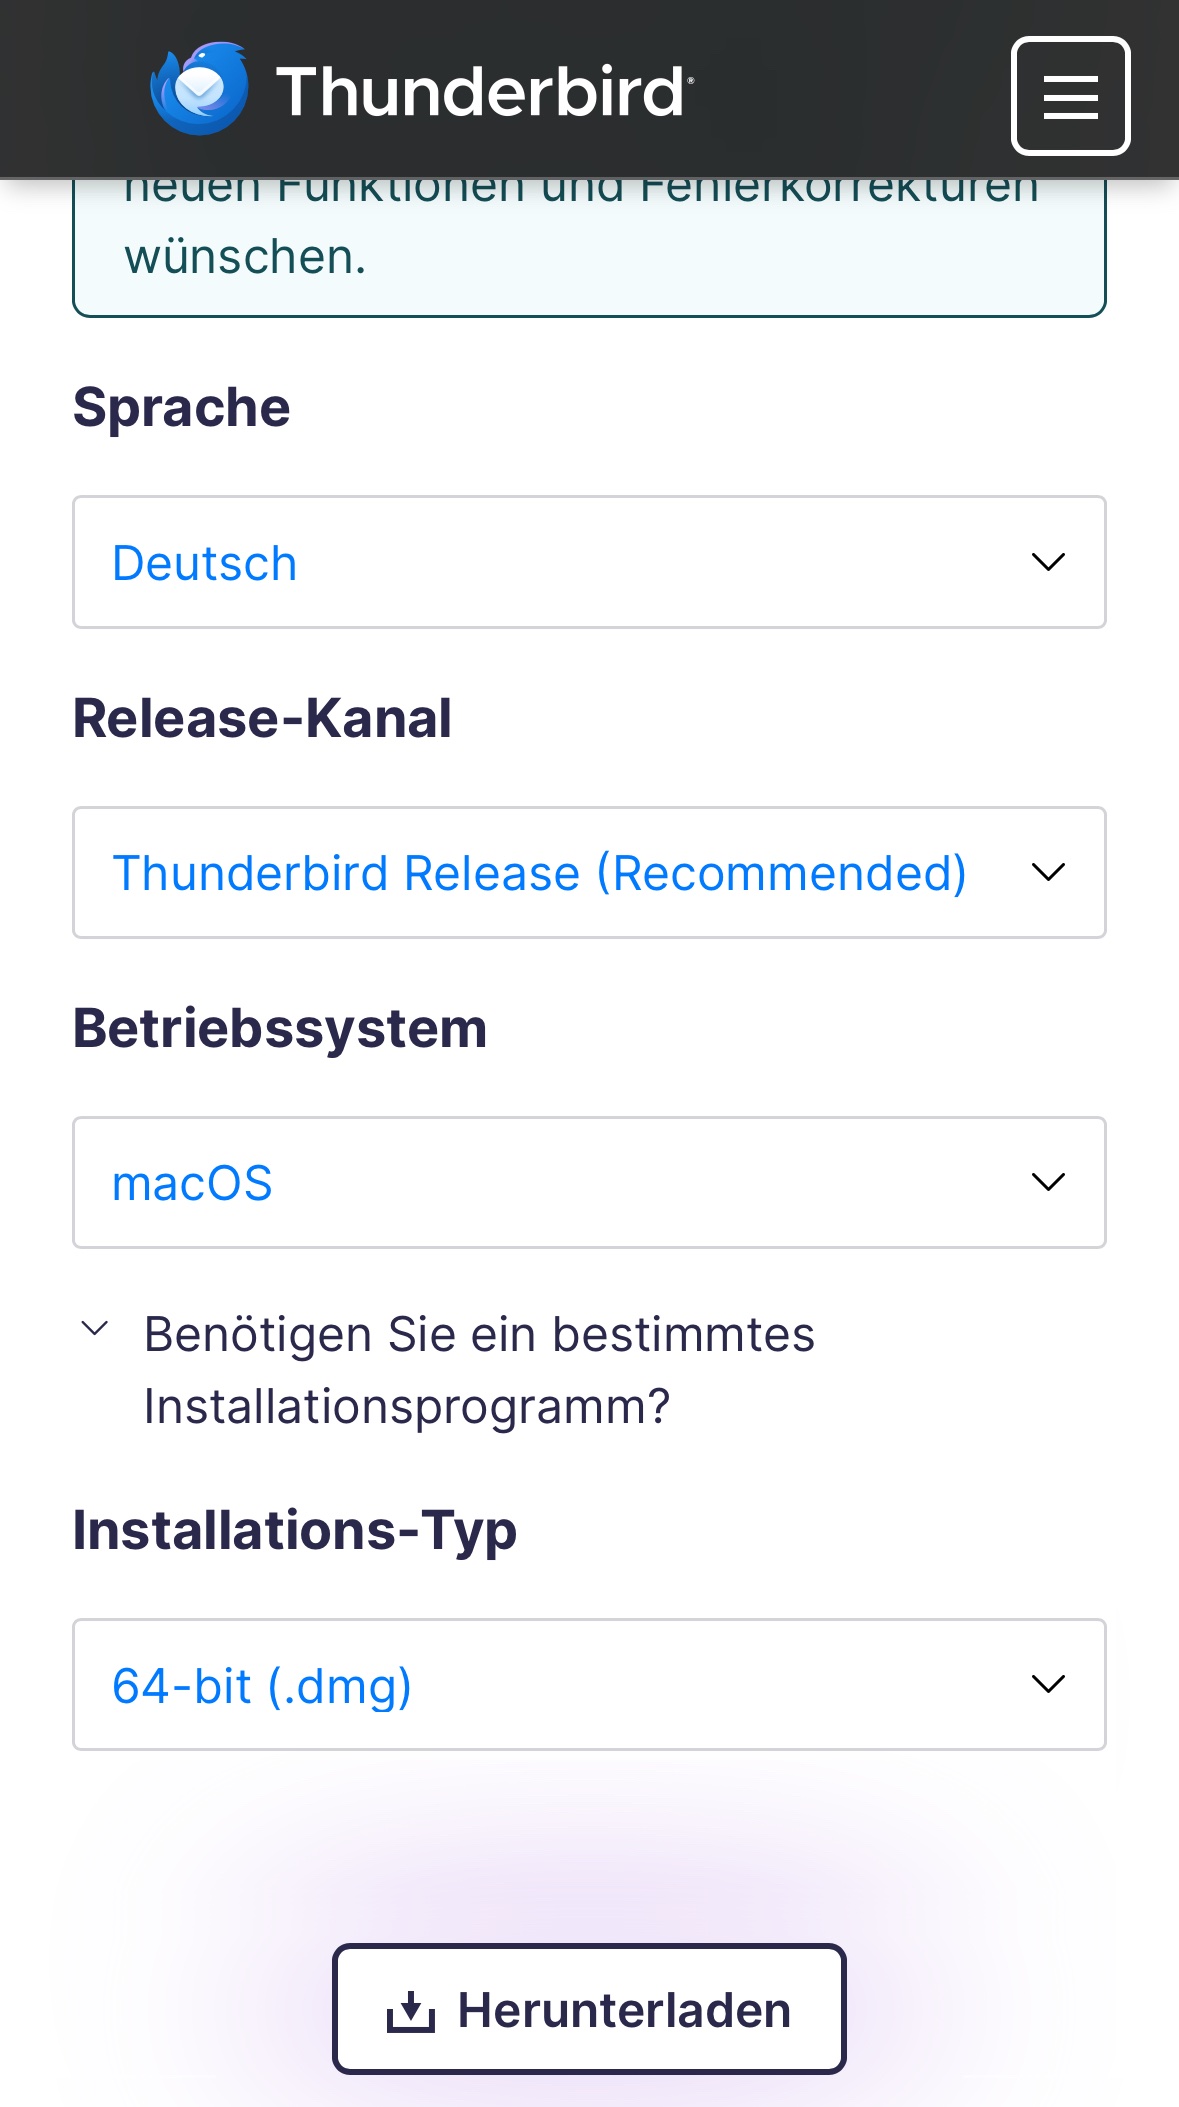Image resolution: width=1179 pixels, height=2107 pixels.
Task: Open the Thunderbird Release (Recommended) dropdown
Action: (x=540, y=873)
